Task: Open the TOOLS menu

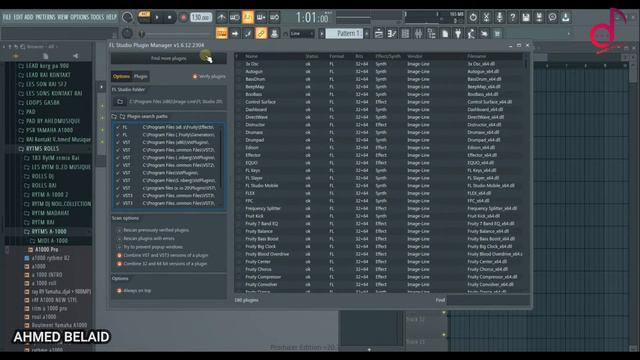Action: [x=97, y=17]
